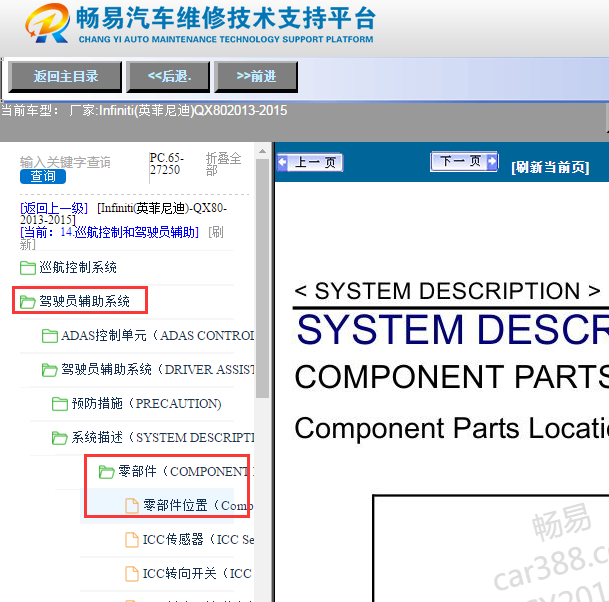Click the blue 查询 search button

point(43,176)
